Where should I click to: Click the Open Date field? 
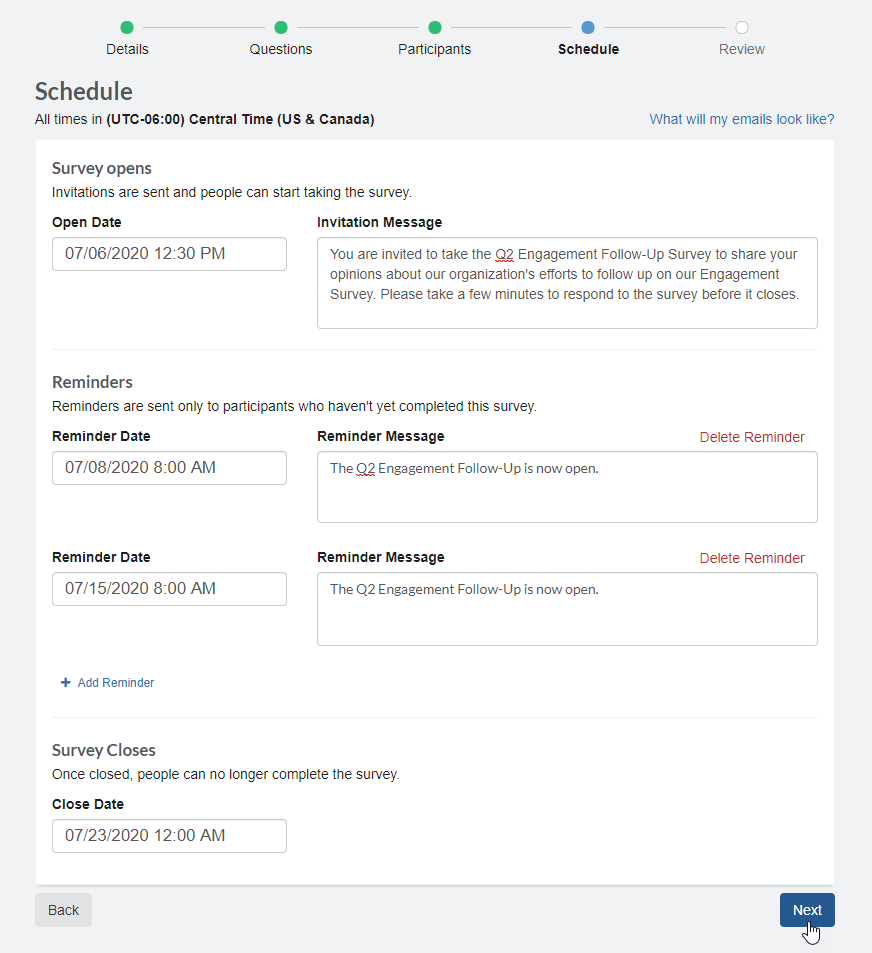click(169, 254)
